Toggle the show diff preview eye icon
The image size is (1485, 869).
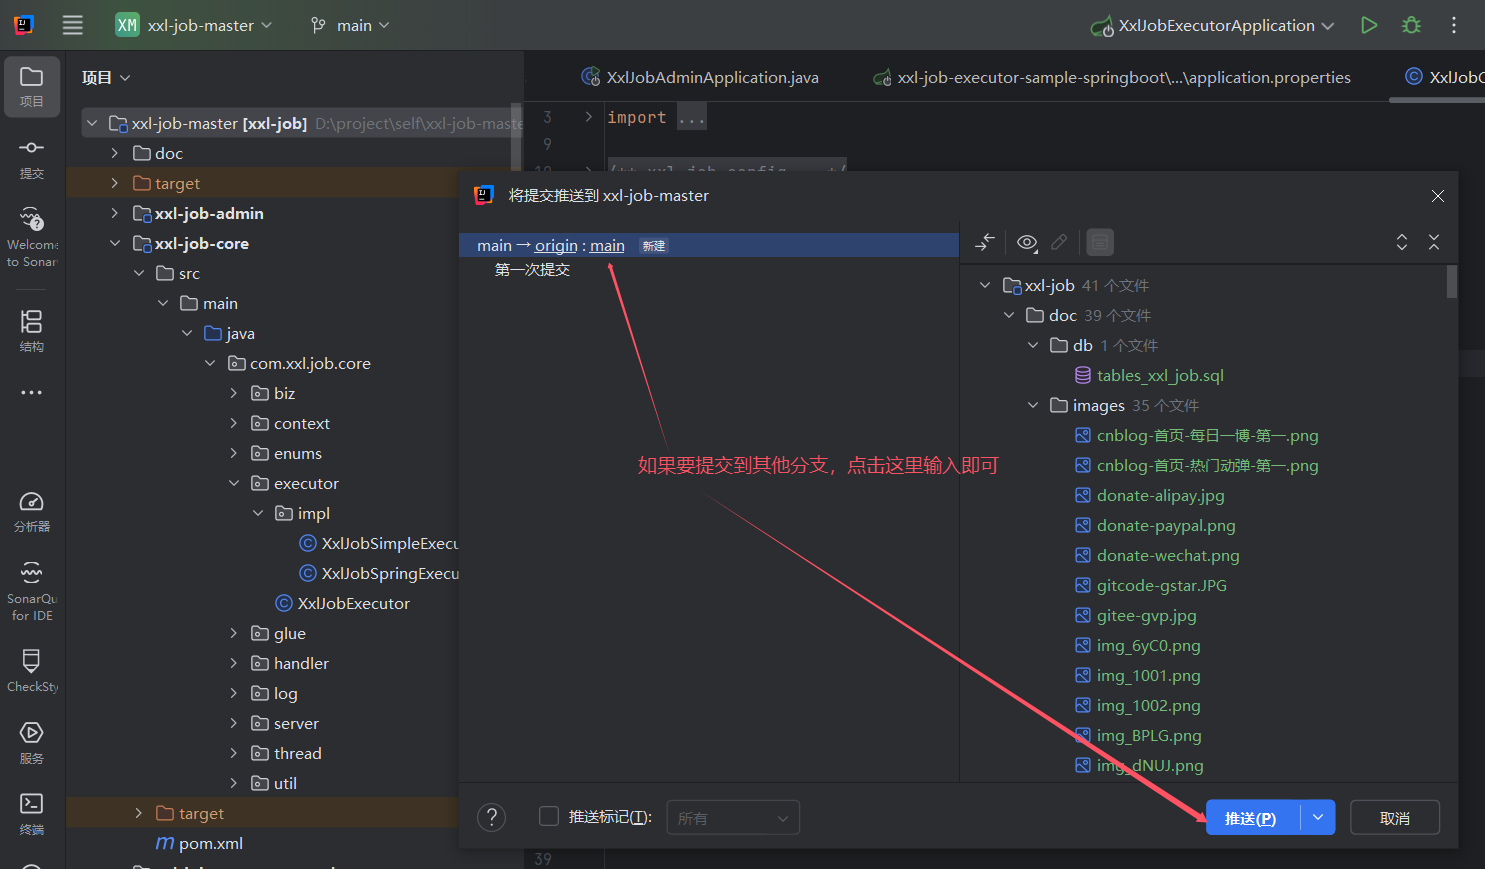coord(1027,242)
